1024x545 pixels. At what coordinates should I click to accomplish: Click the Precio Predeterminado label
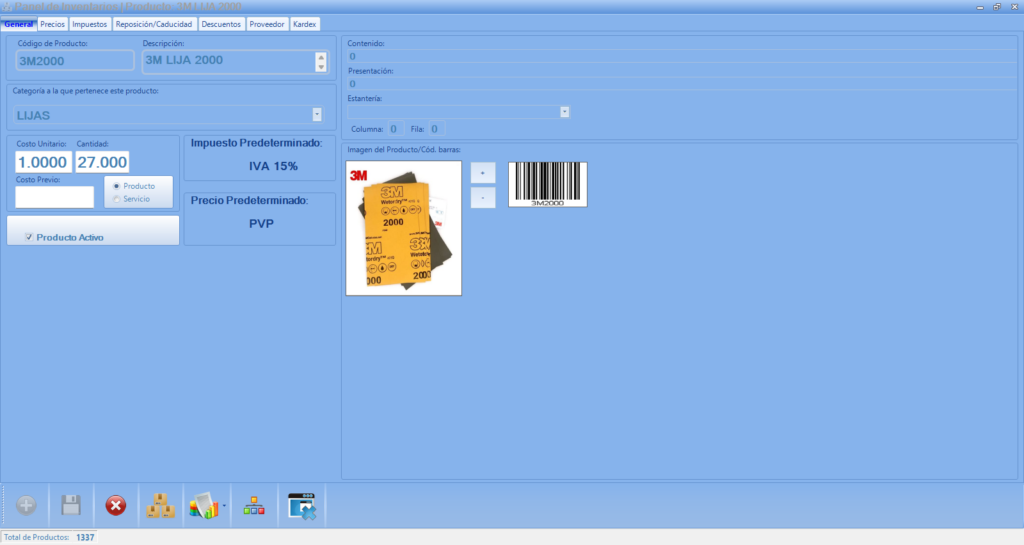(249, 200)
